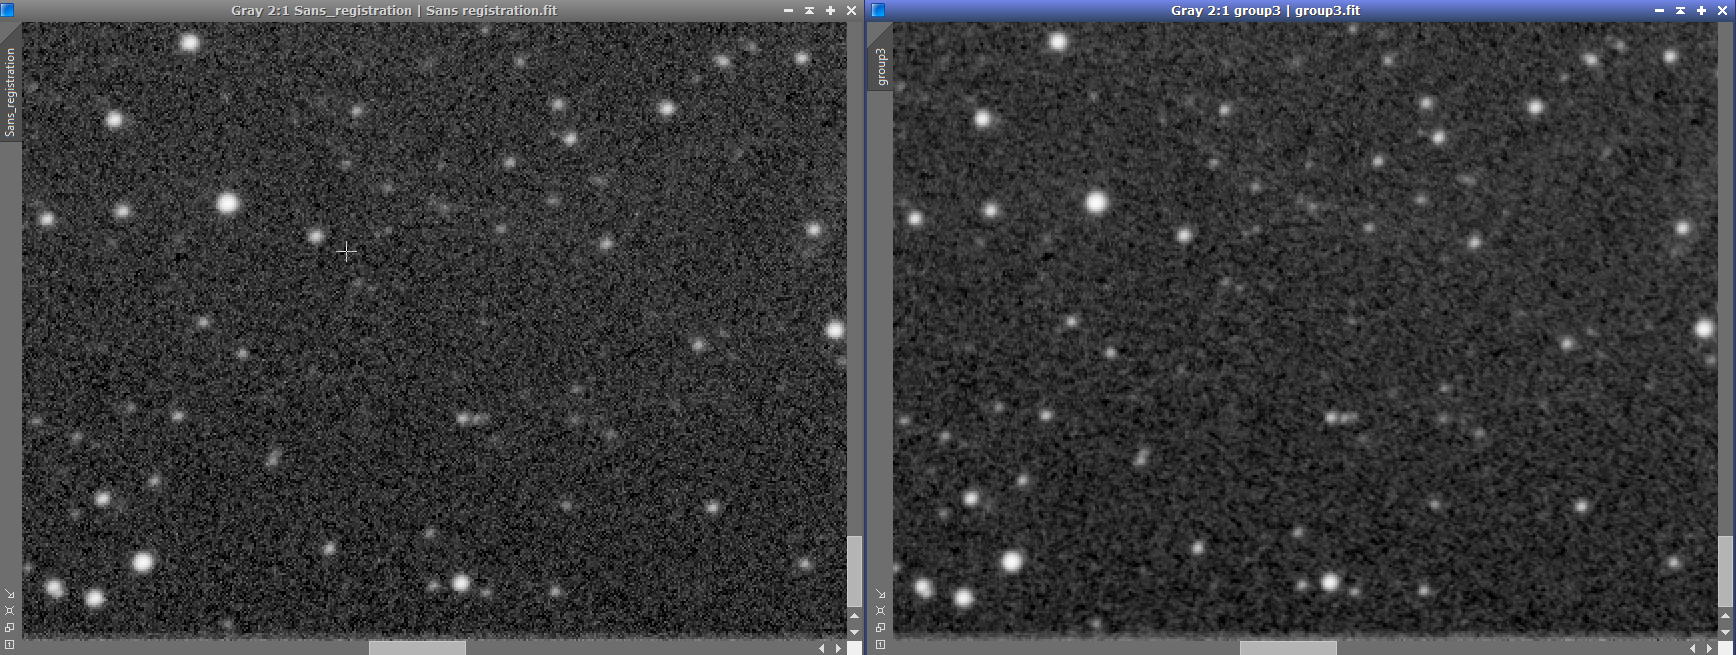
Task: Click the blue window icon of group3 window
Action: (878, 10)
